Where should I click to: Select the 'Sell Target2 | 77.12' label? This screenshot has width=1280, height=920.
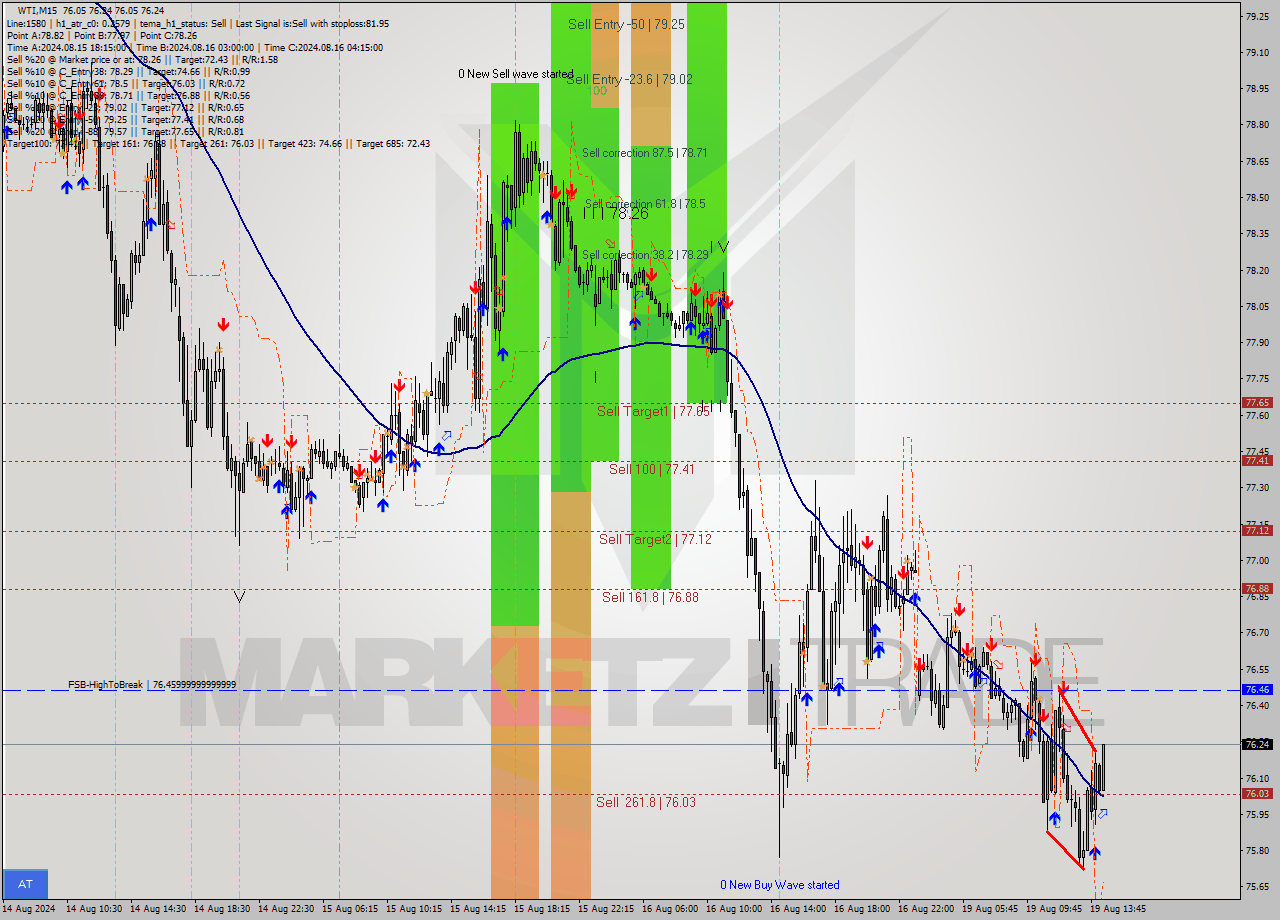click(655, 539)
